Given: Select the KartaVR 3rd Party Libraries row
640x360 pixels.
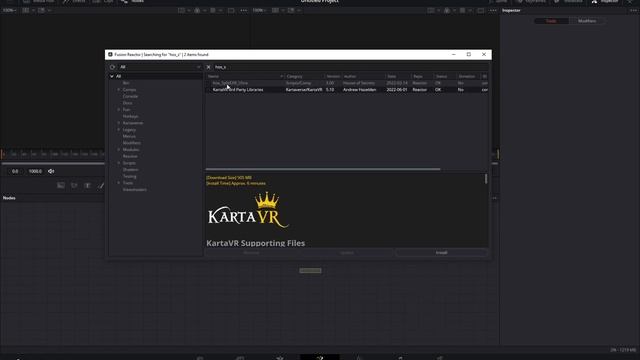Looking at the screenshot, I should [x=347, y=90].
